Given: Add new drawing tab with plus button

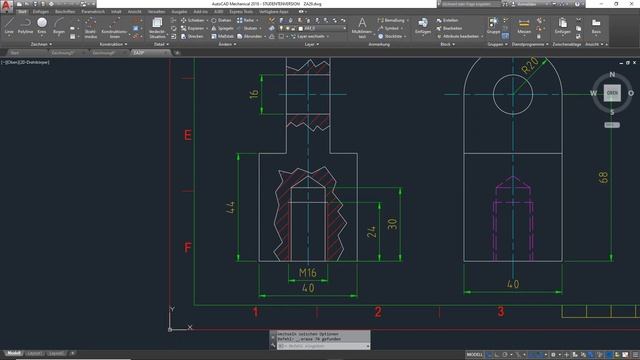Looking at the screenshot, I should (x=177, y=53).
